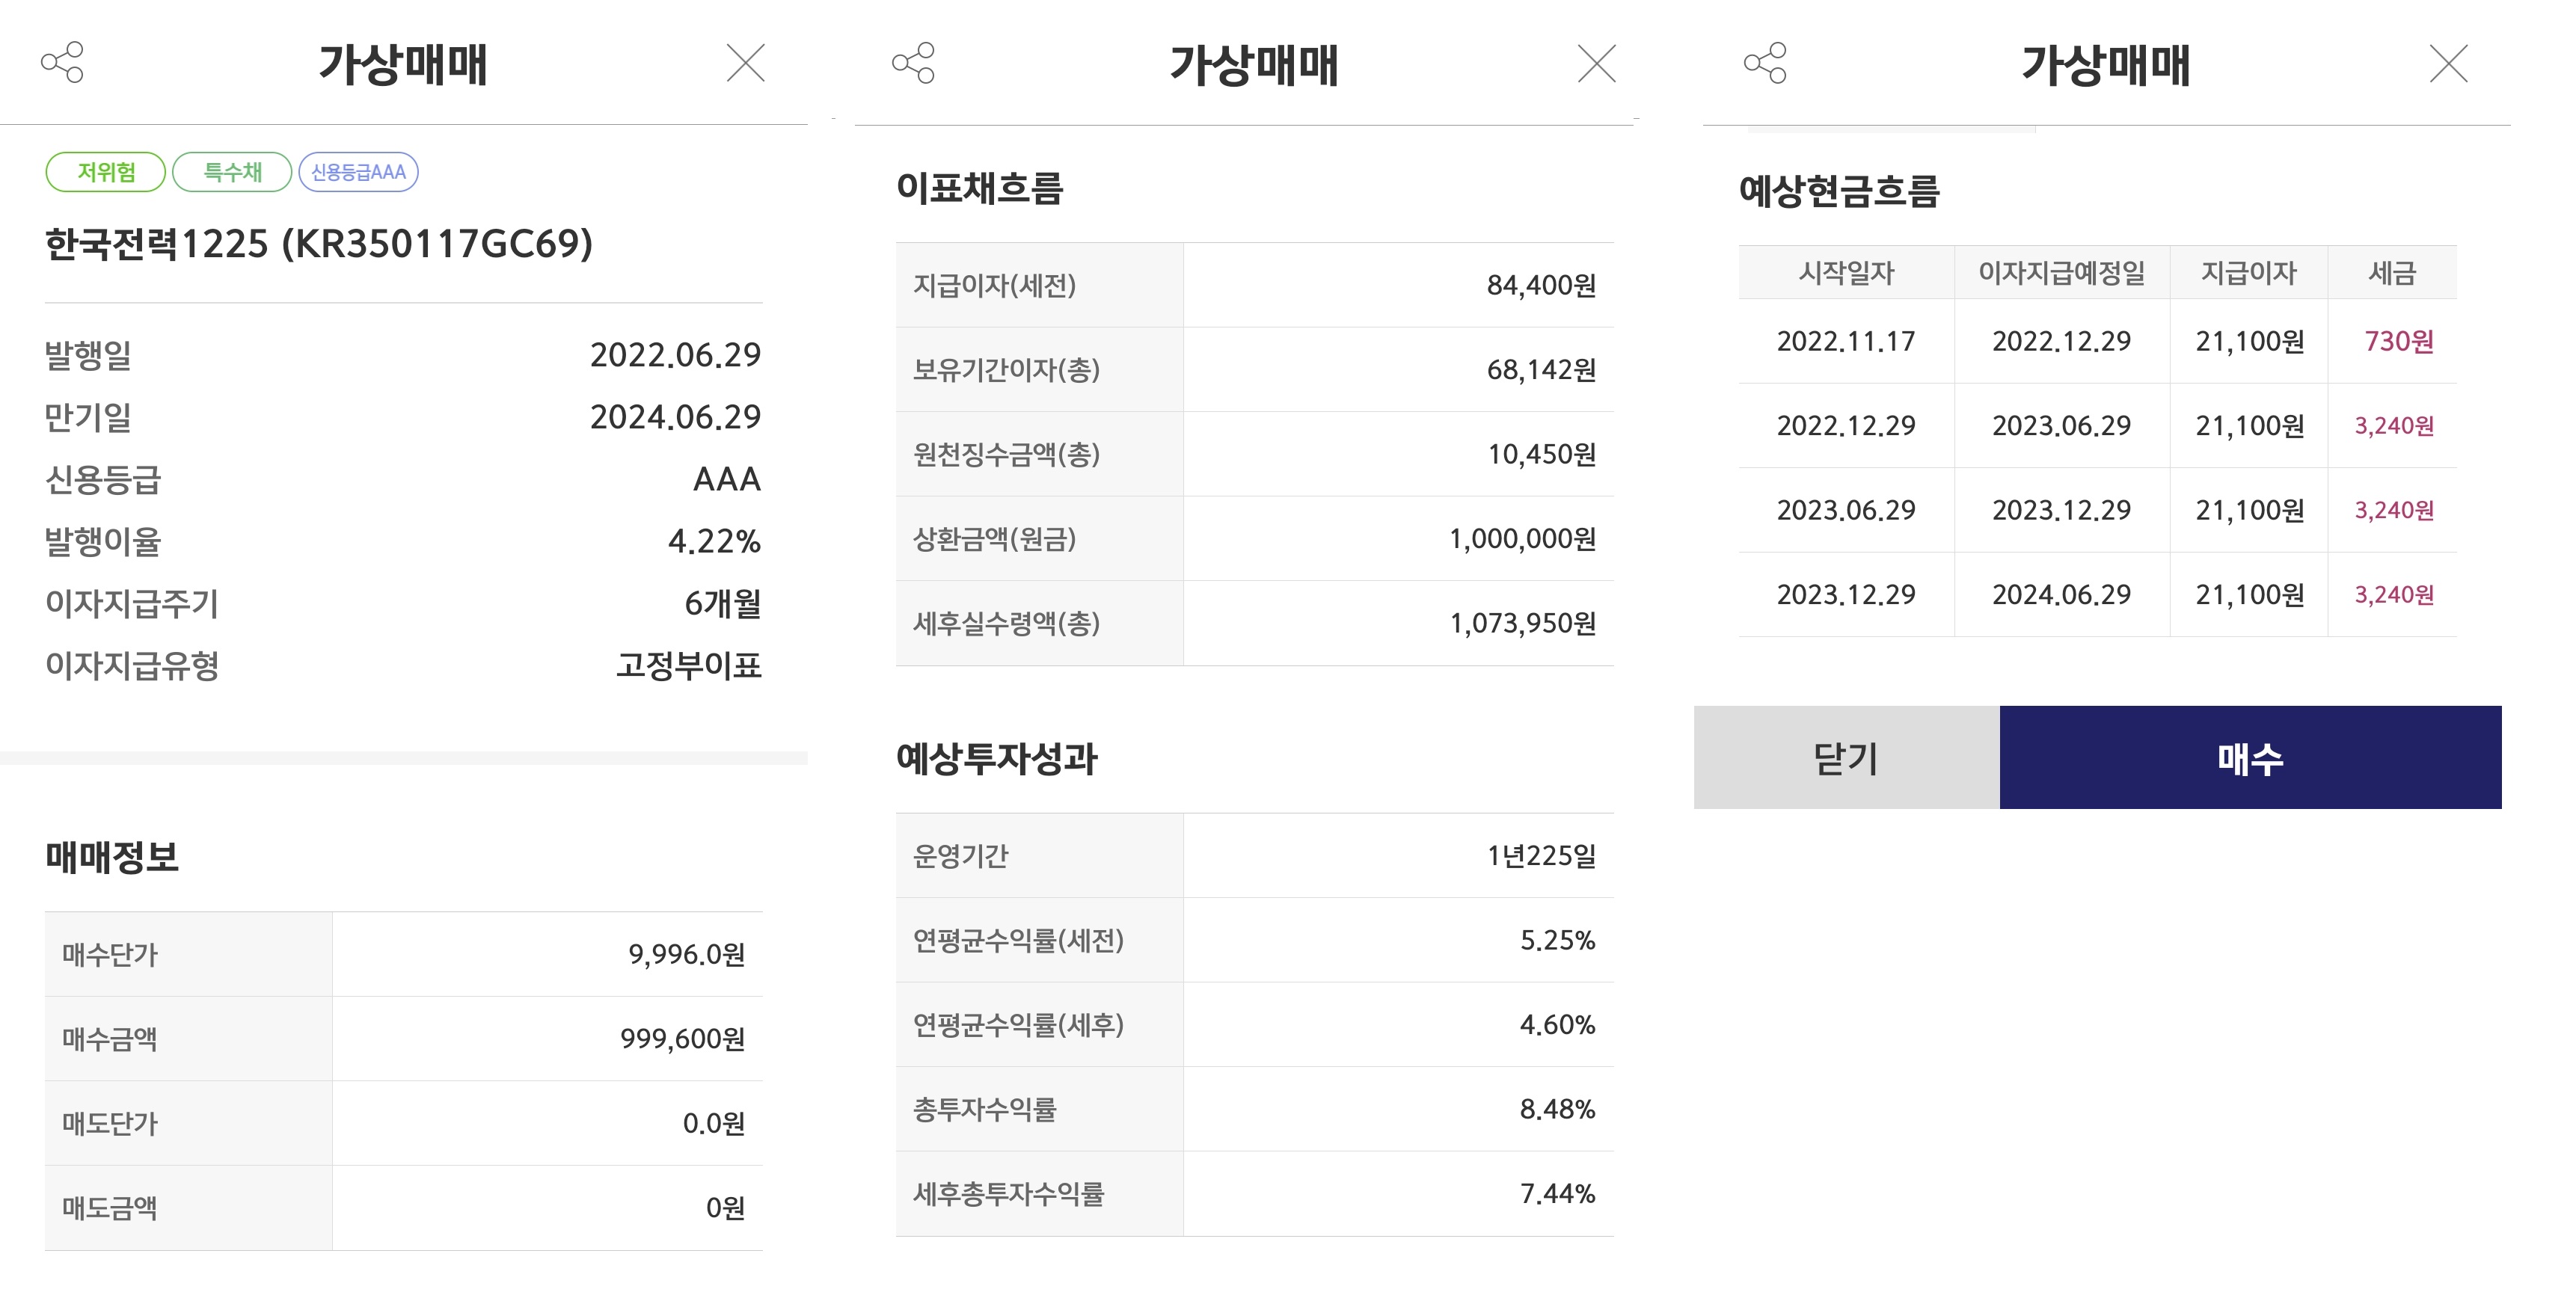This screenshot has height=1295, width=2576.
Task: Click 세후실수령액(총) value 1,073,950원
Action: [1522, 623]
